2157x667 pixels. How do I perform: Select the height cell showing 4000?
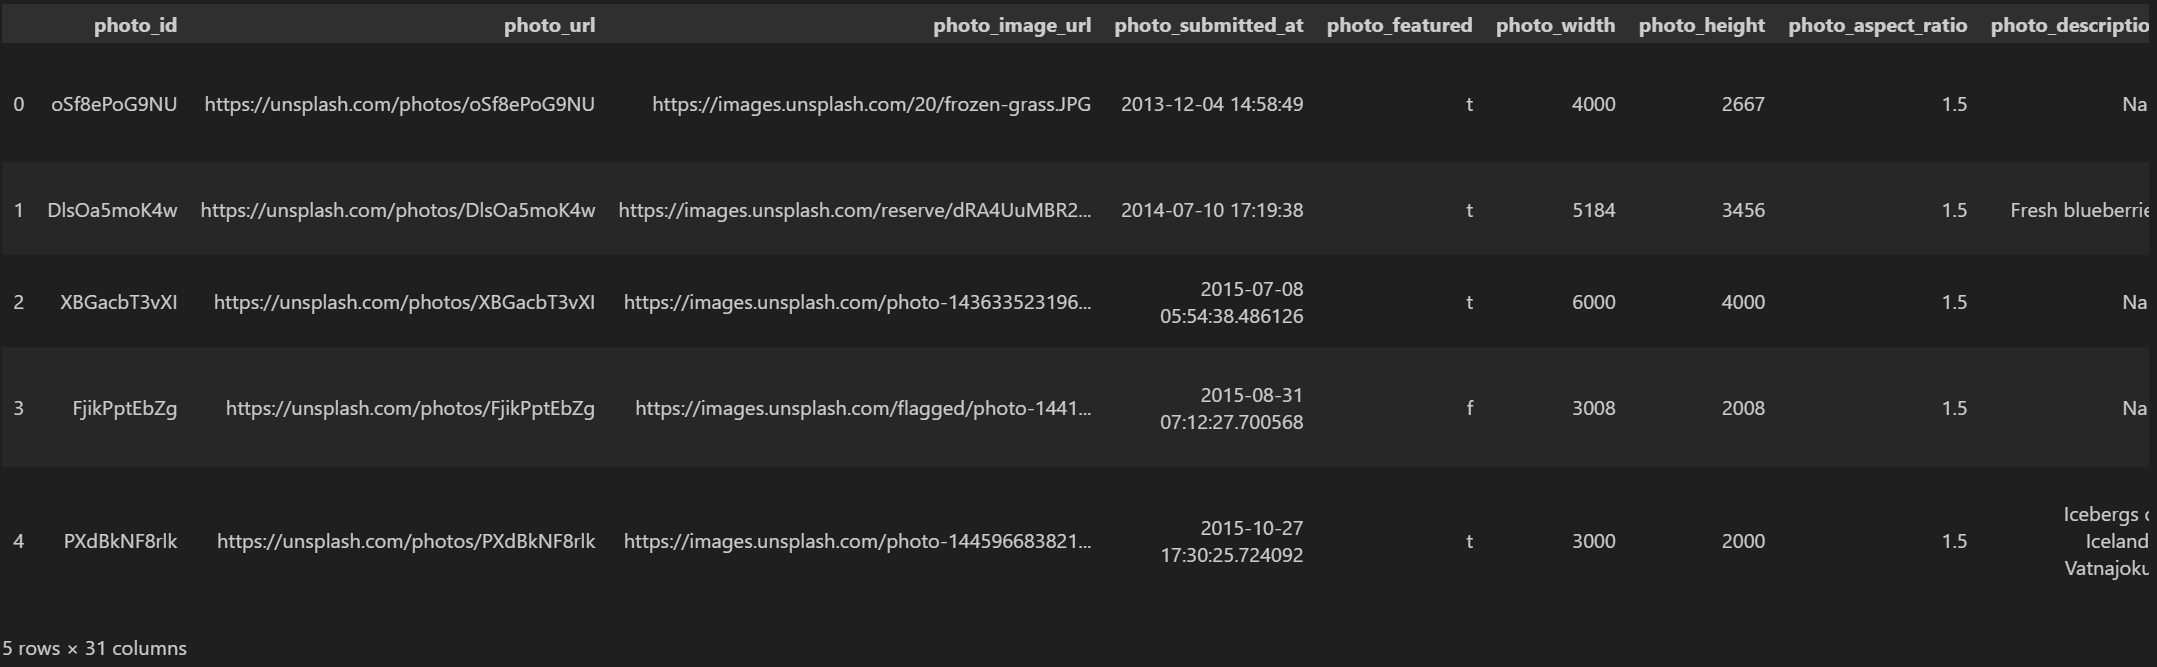coord(1742,302)
